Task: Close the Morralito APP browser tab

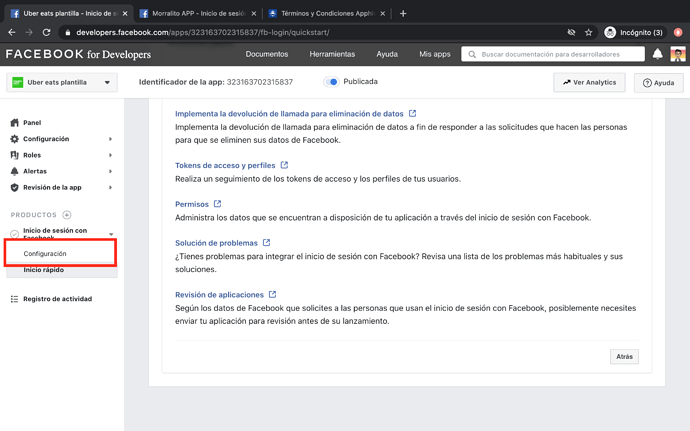Action: [254, 14]
